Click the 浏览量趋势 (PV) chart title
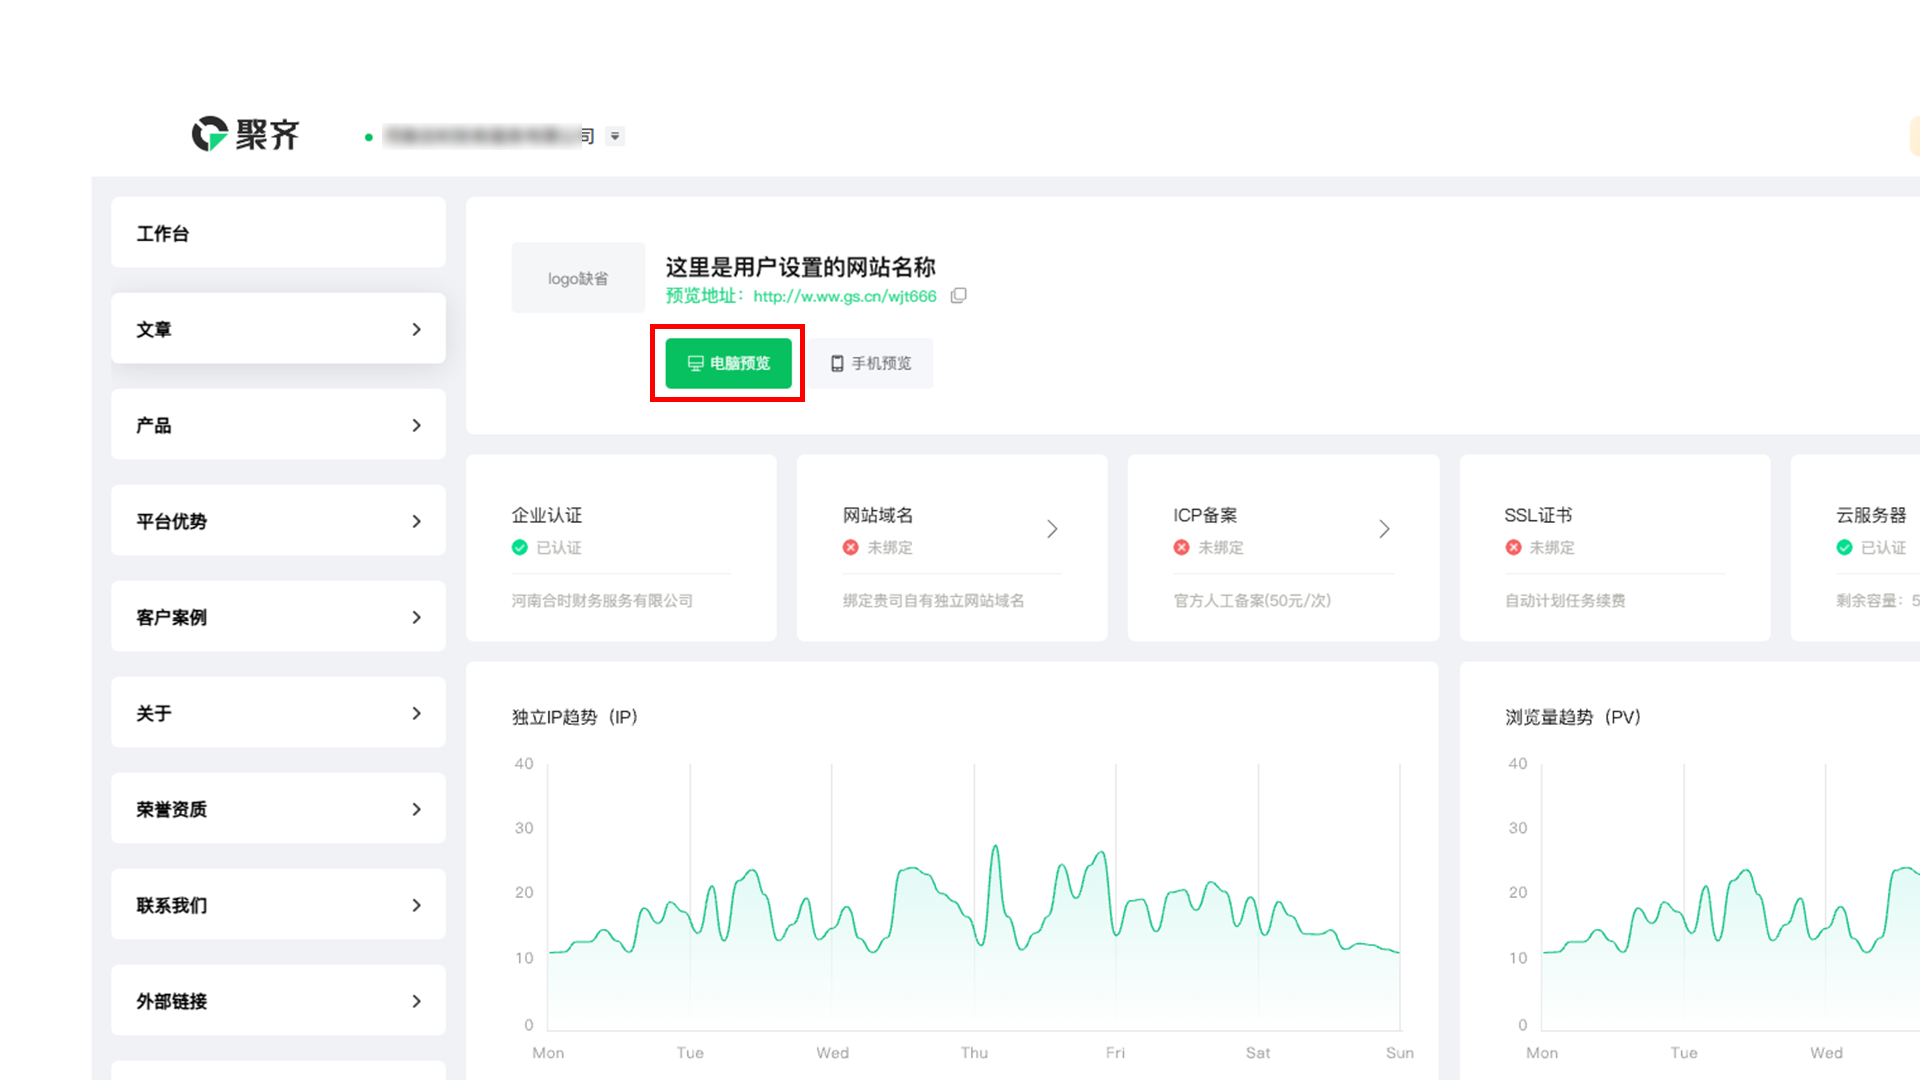The image size is (1920, 1080). coord(1573,717)
